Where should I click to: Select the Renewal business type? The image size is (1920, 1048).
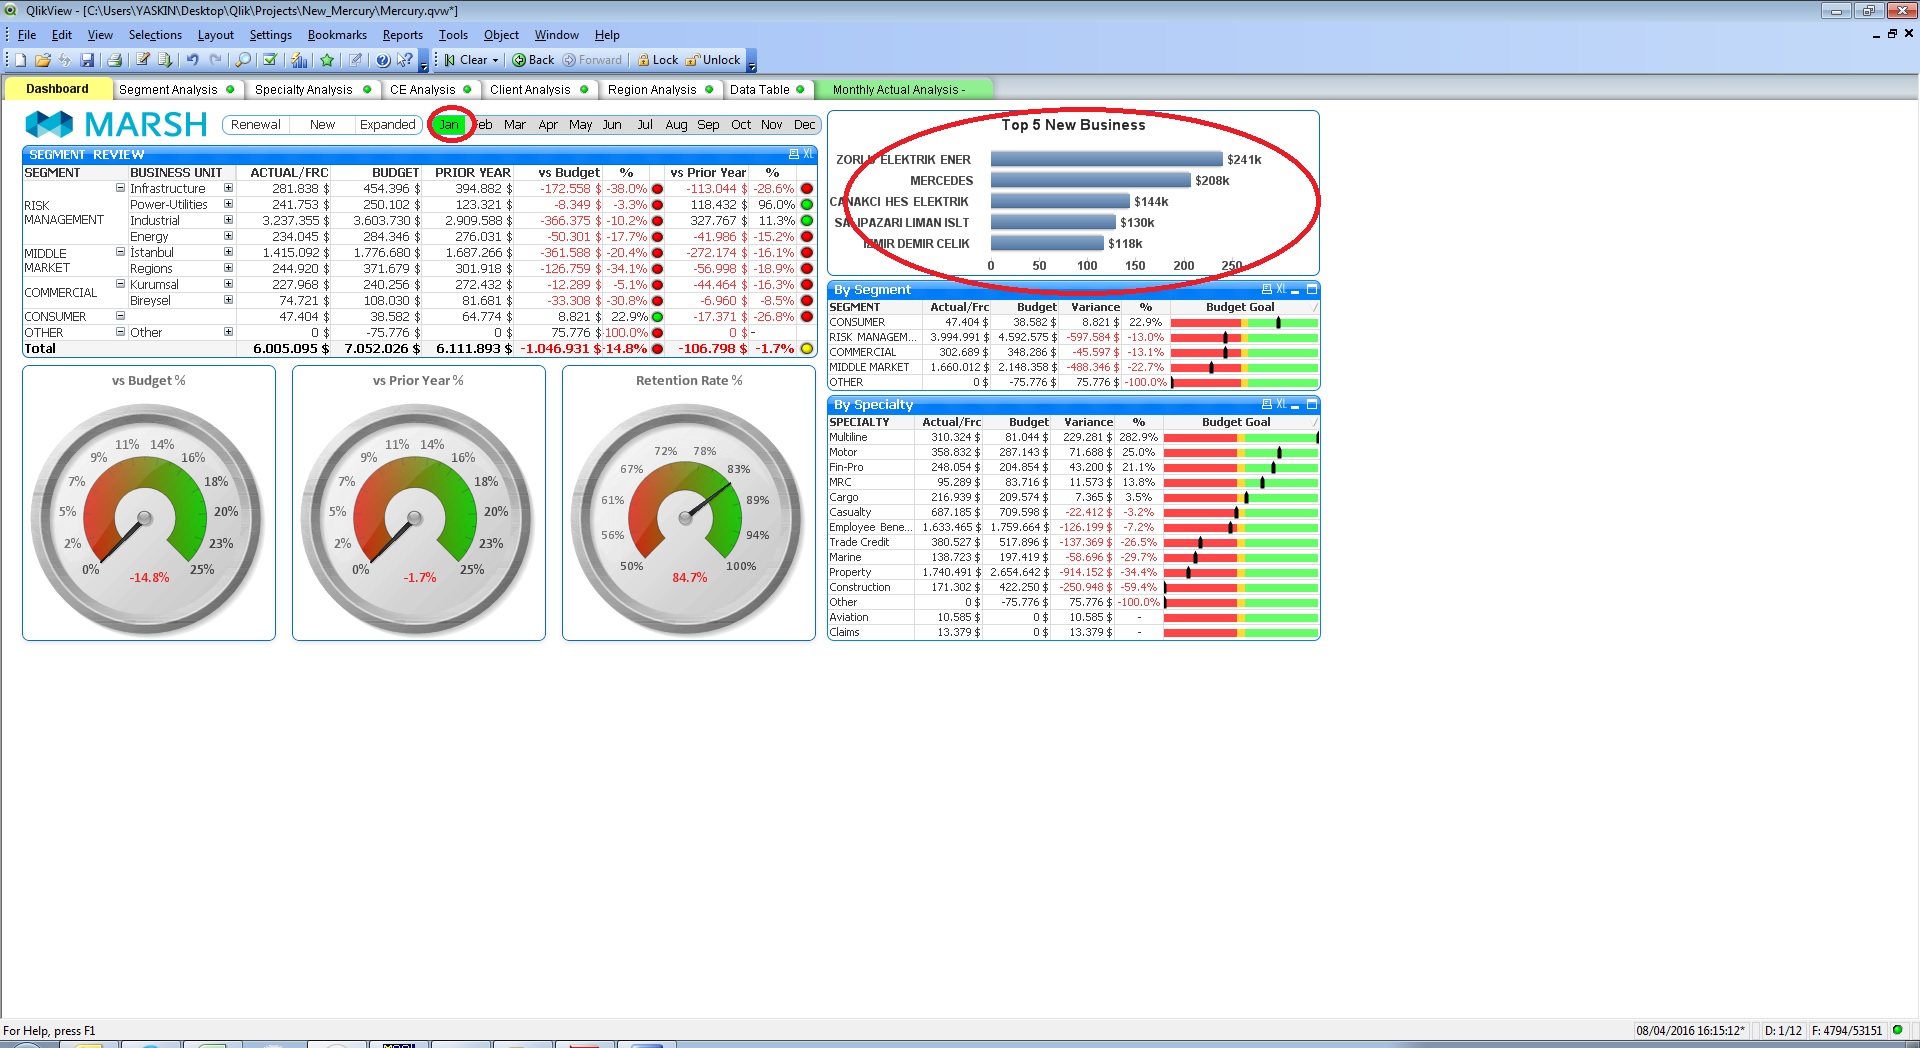tap(256, 125)
